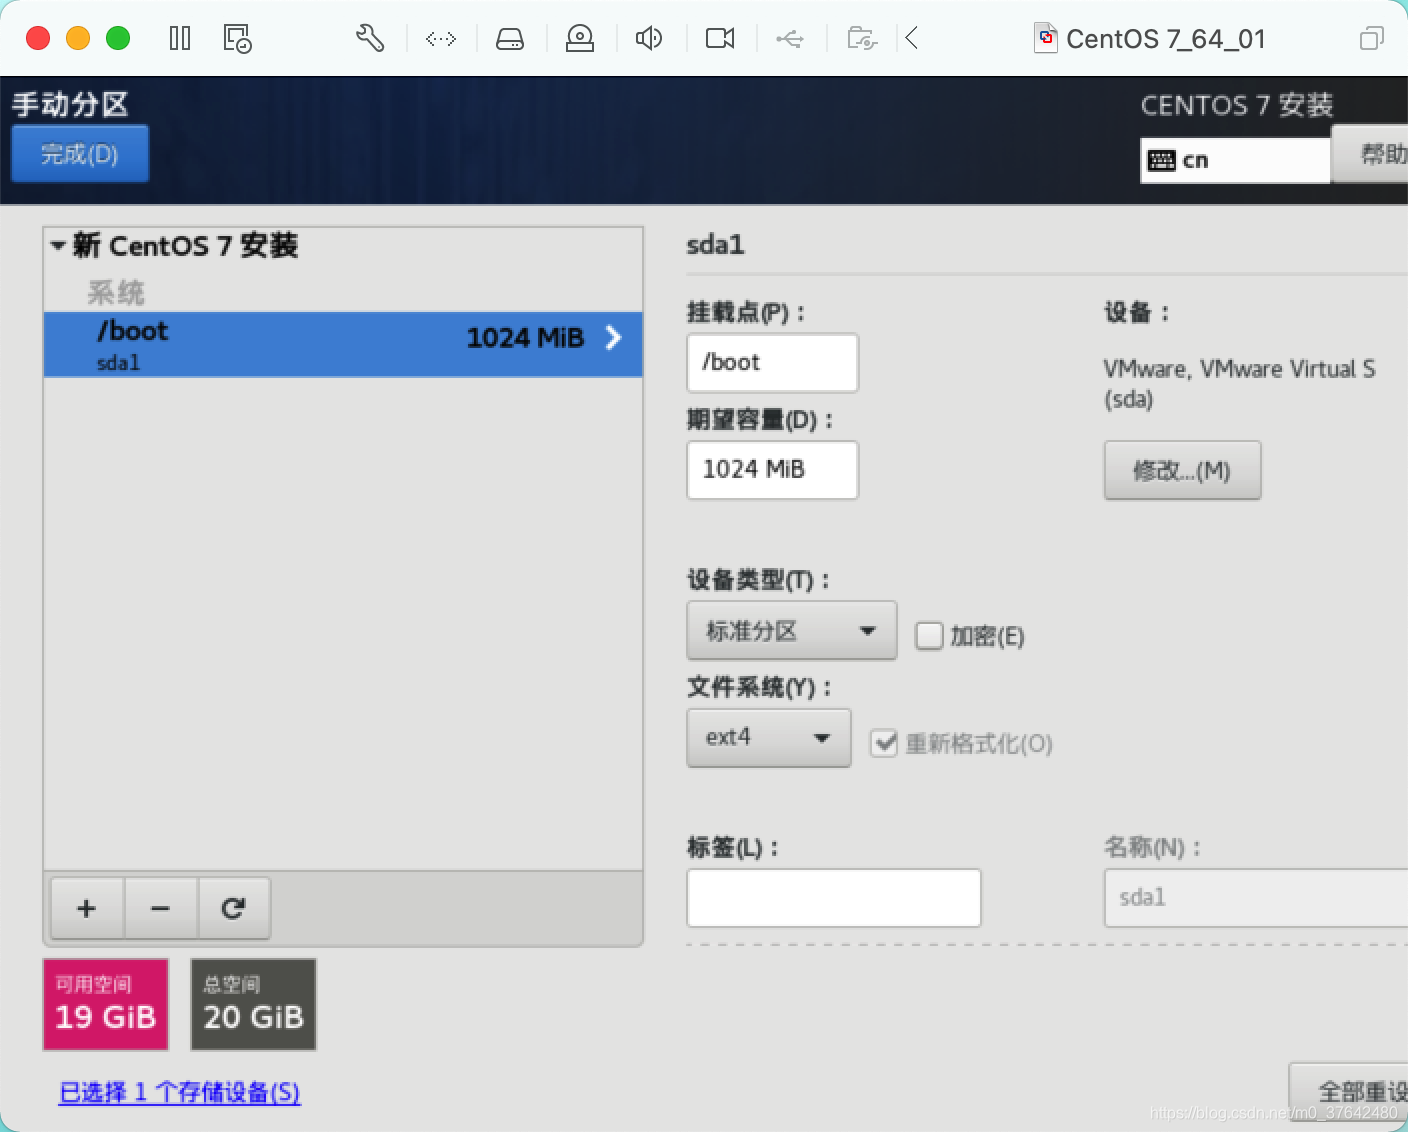
Task: Remove the selected mount point with minus button
Action: (x=160, y=908)
